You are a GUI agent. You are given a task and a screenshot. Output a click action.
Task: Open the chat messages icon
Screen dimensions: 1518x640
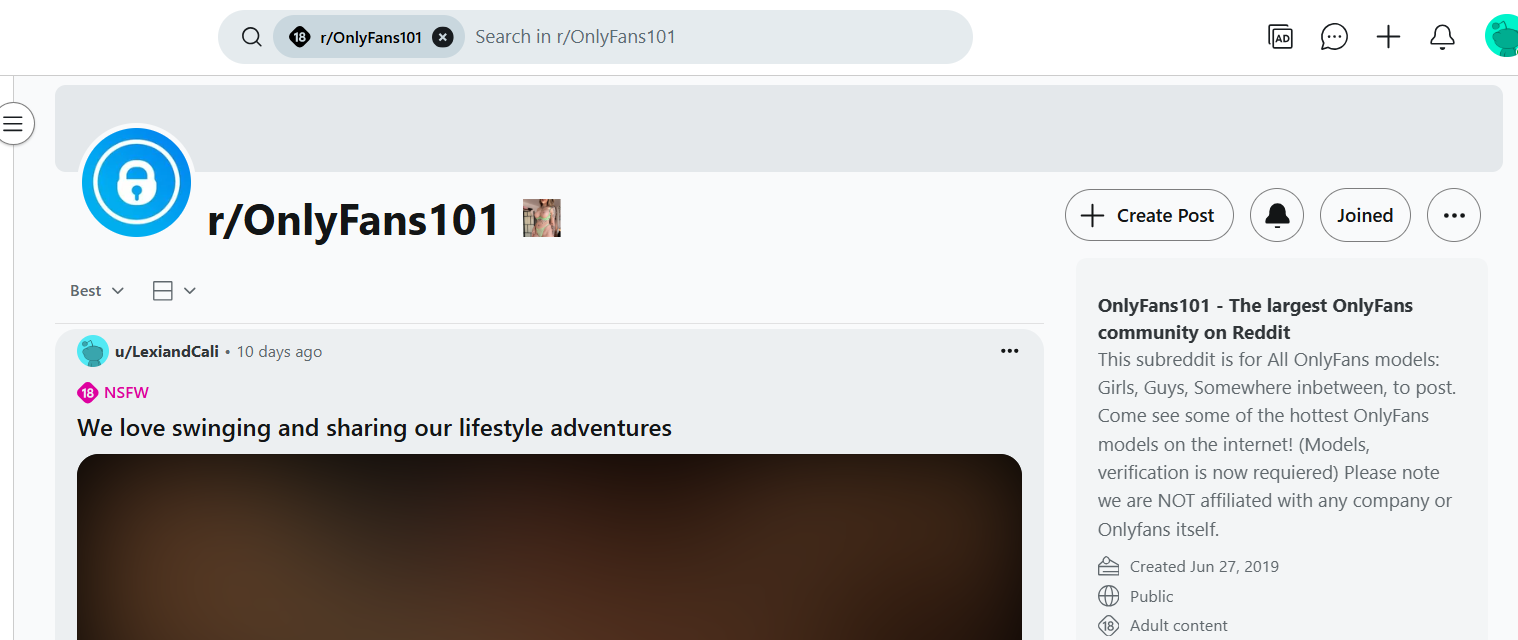pos(1334,37)
